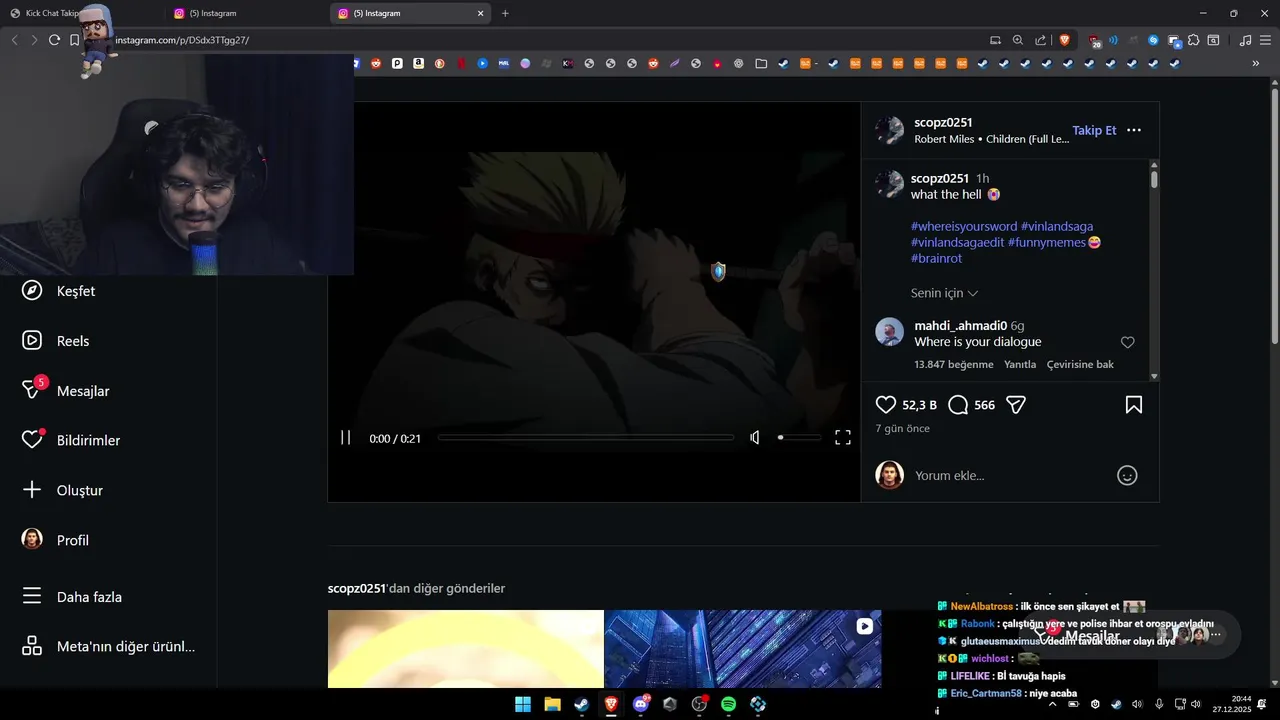Open the yellow post thumbnail below
This screenshot has width=1280, height=720.
[466, 649]
